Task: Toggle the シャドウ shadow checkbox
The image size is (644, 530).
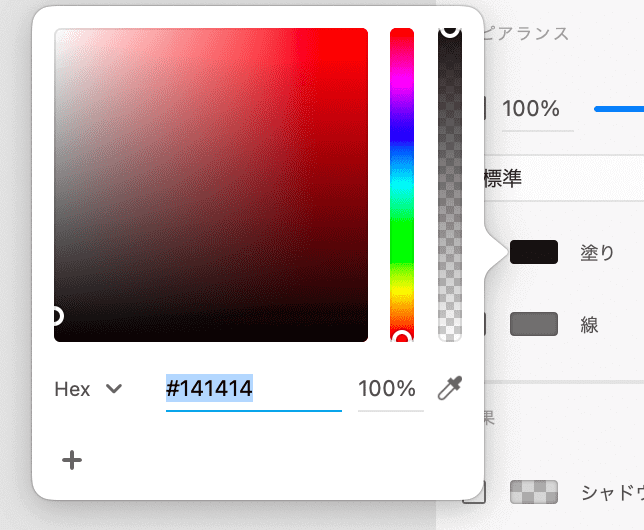Action: (476, 492)
